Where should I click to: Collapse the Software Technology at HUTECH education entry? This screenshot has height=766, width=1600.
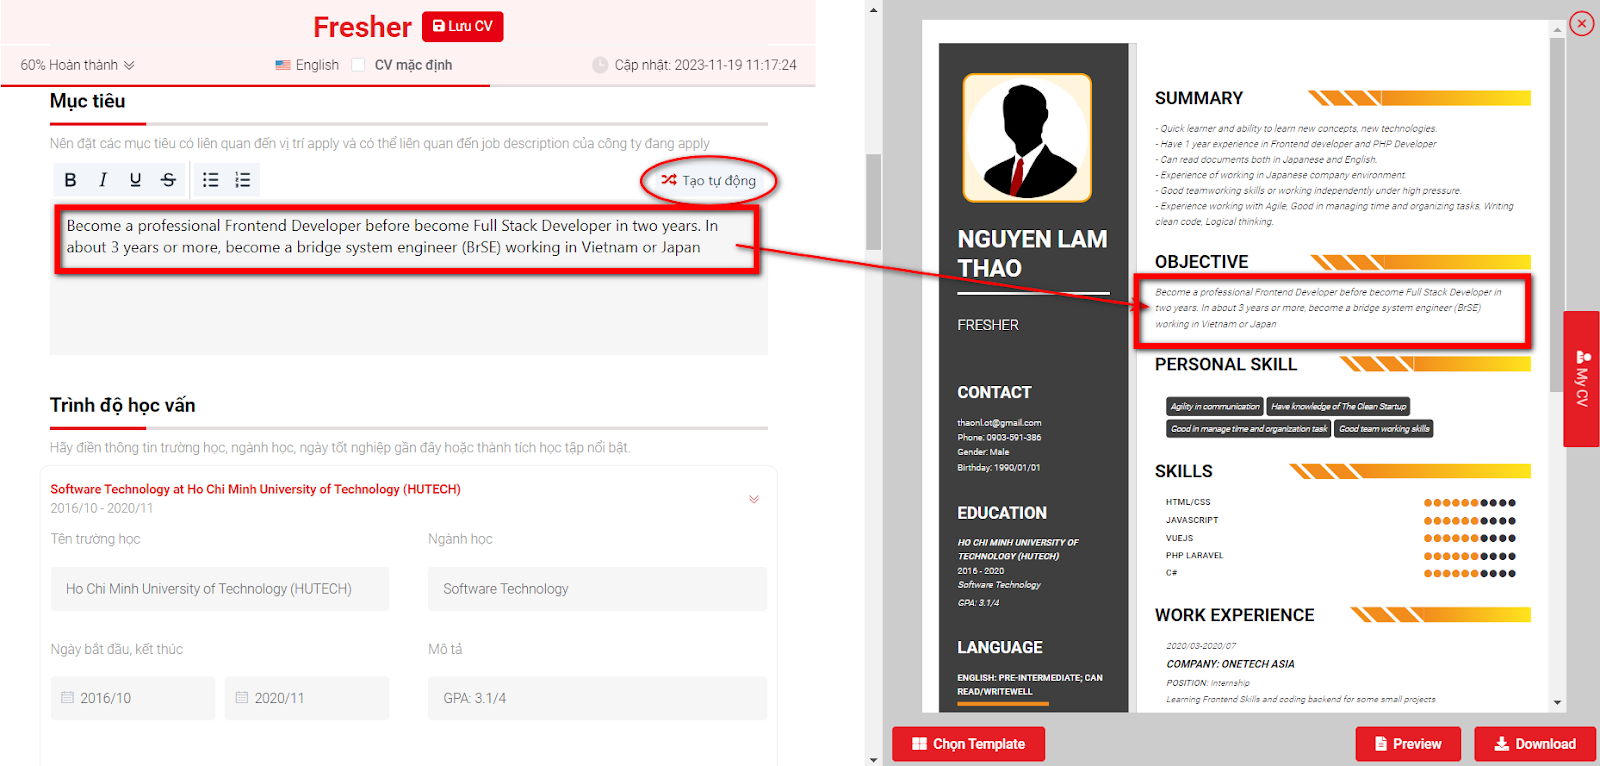pyautogui.click(x=754, y=499)
